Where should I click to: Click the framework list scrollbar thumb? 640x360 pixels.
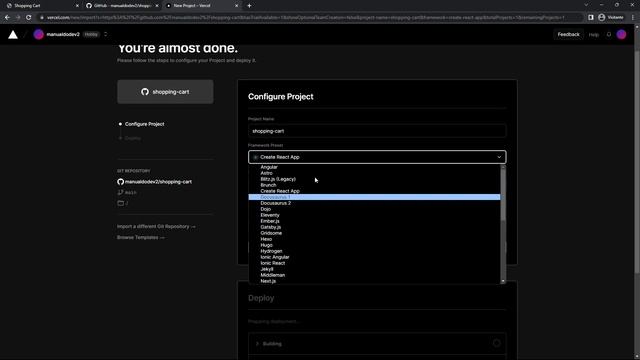click(503, 195)
